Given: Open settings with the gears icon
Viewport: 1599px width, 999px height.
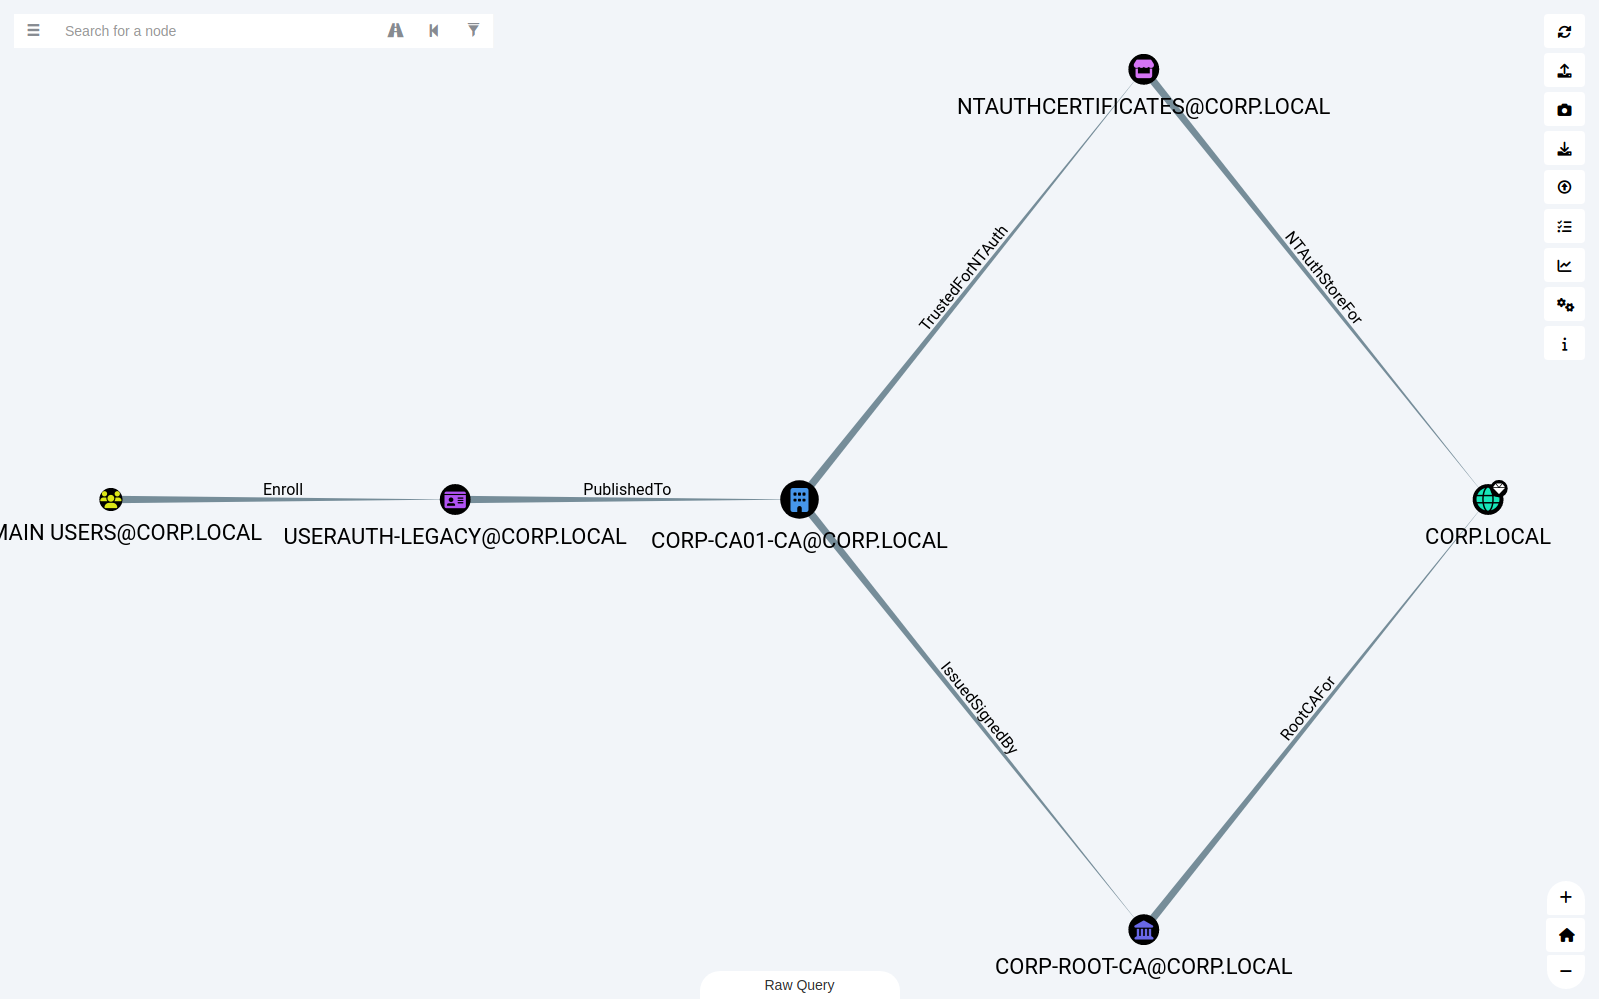Looking at the screenshot, I should [x=1564, y=305].
